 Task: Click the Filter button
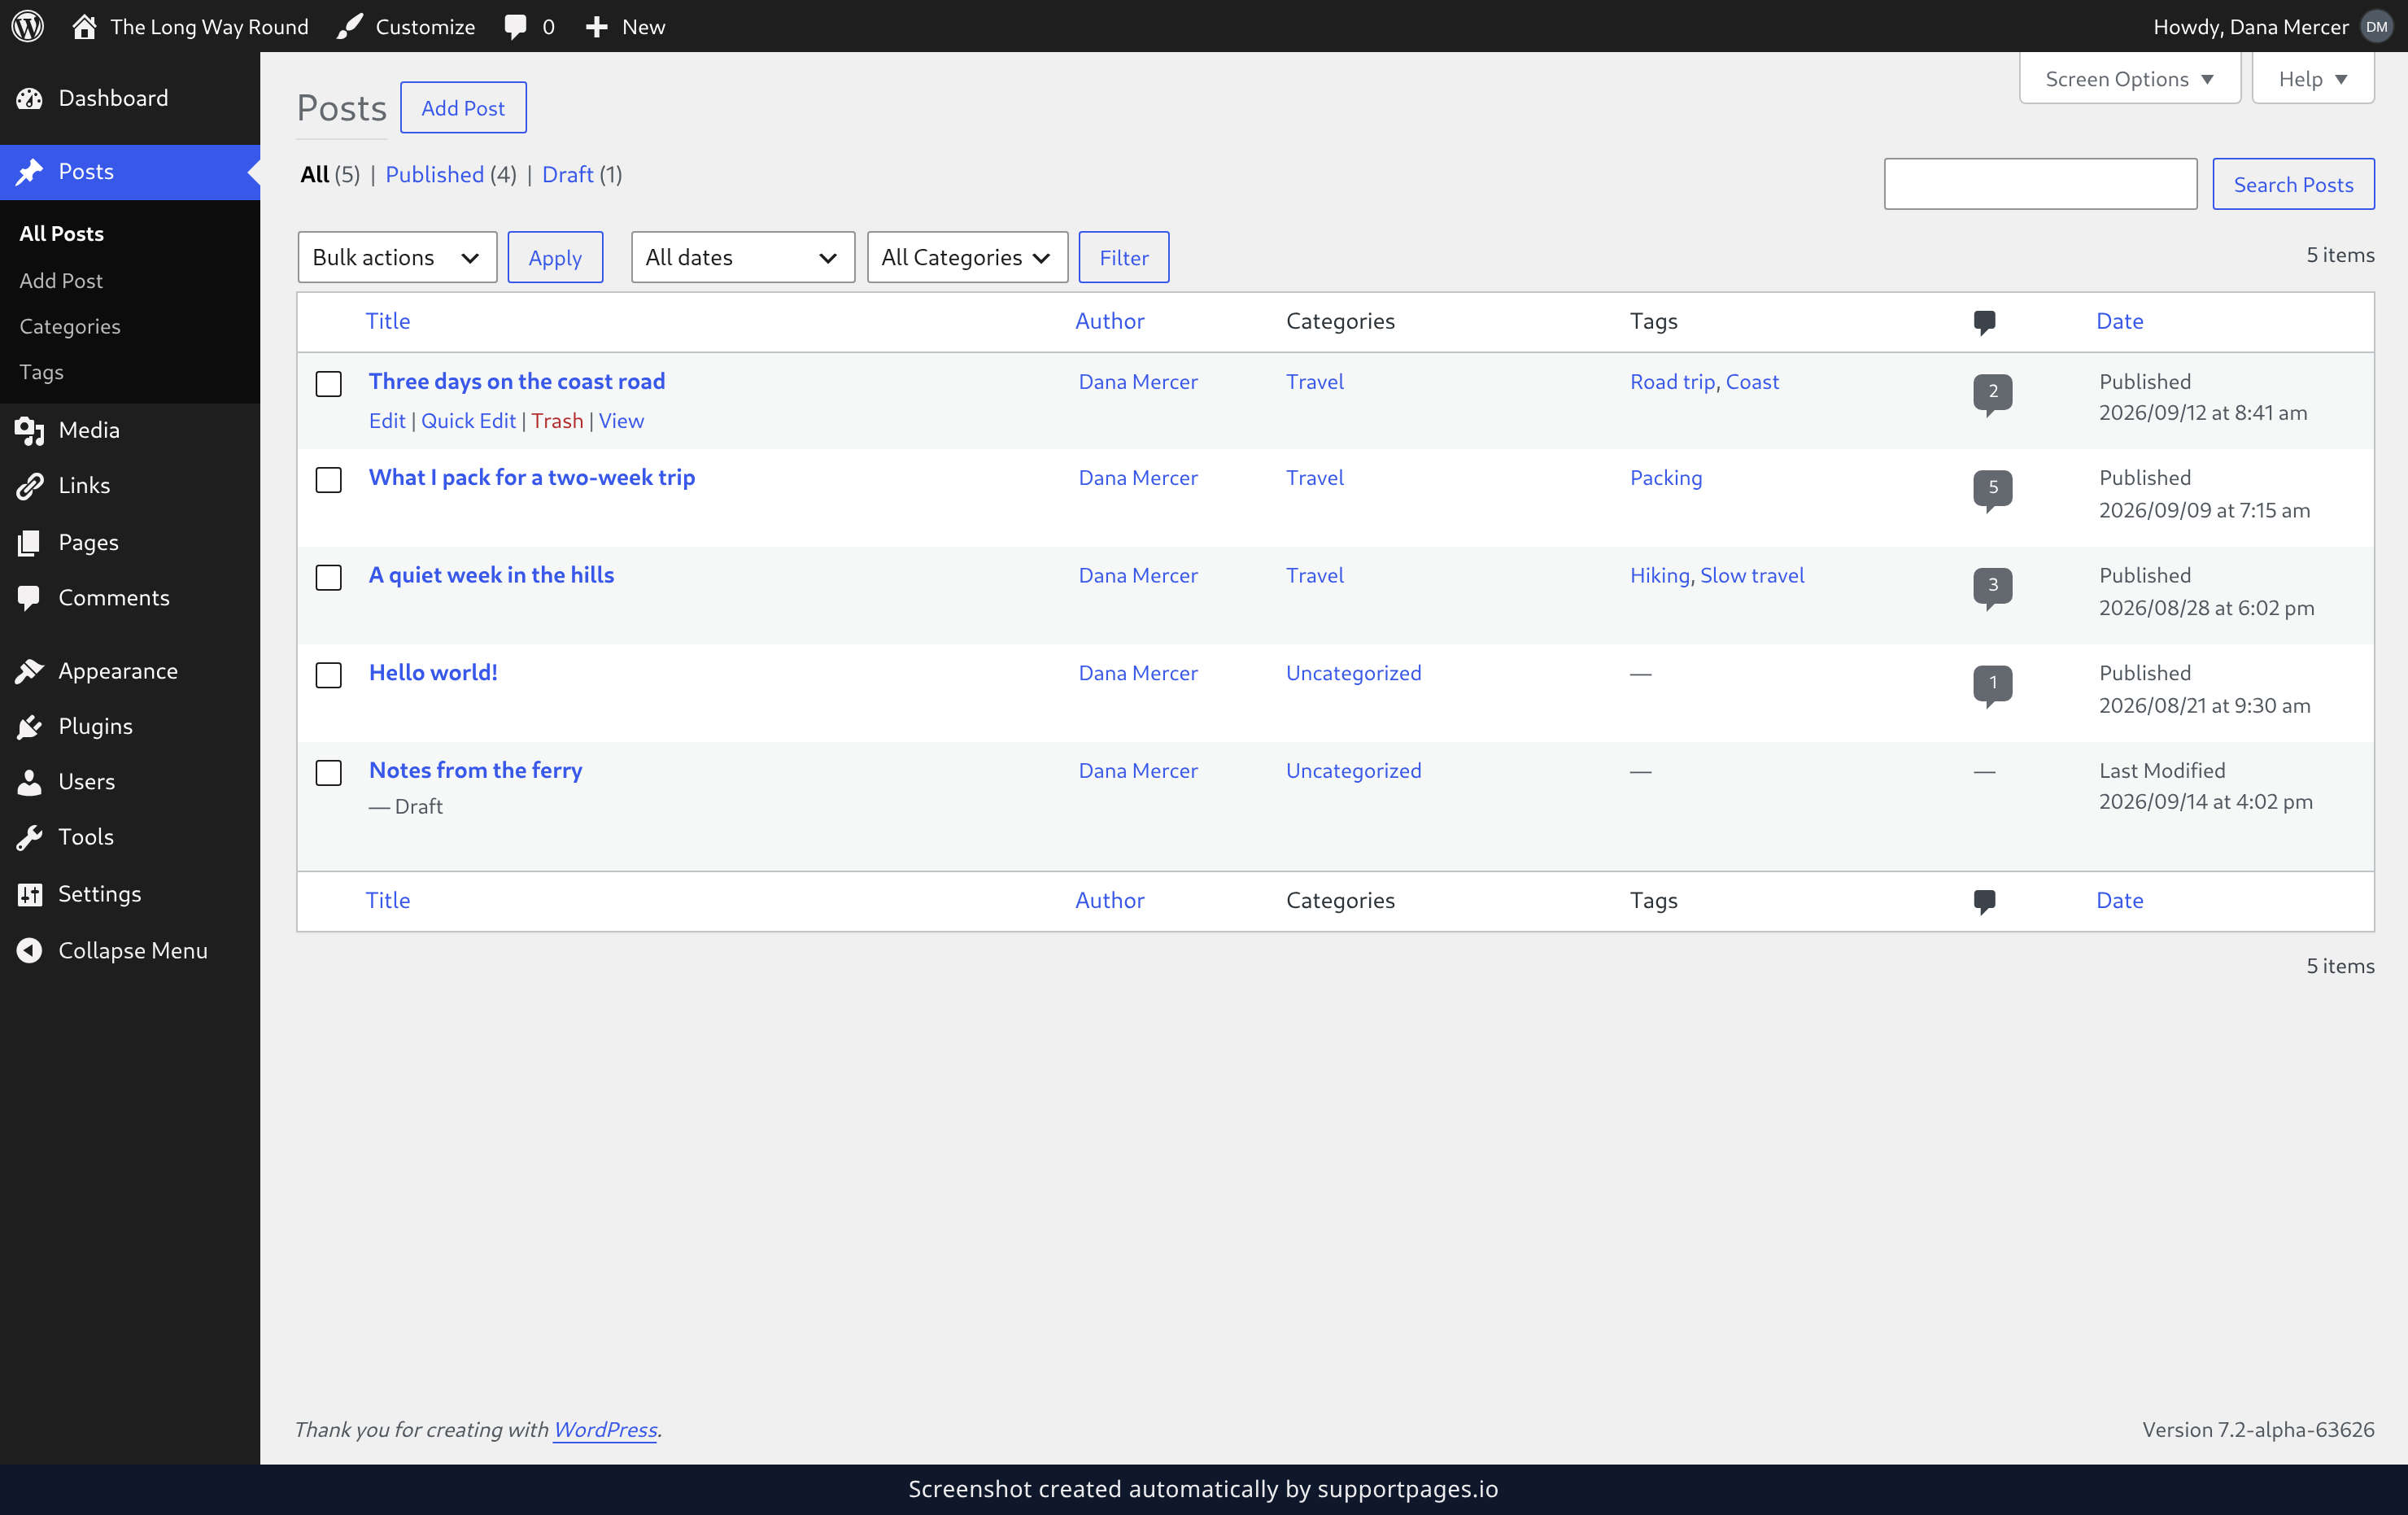pyautogui.click(x=1123, y=257)
